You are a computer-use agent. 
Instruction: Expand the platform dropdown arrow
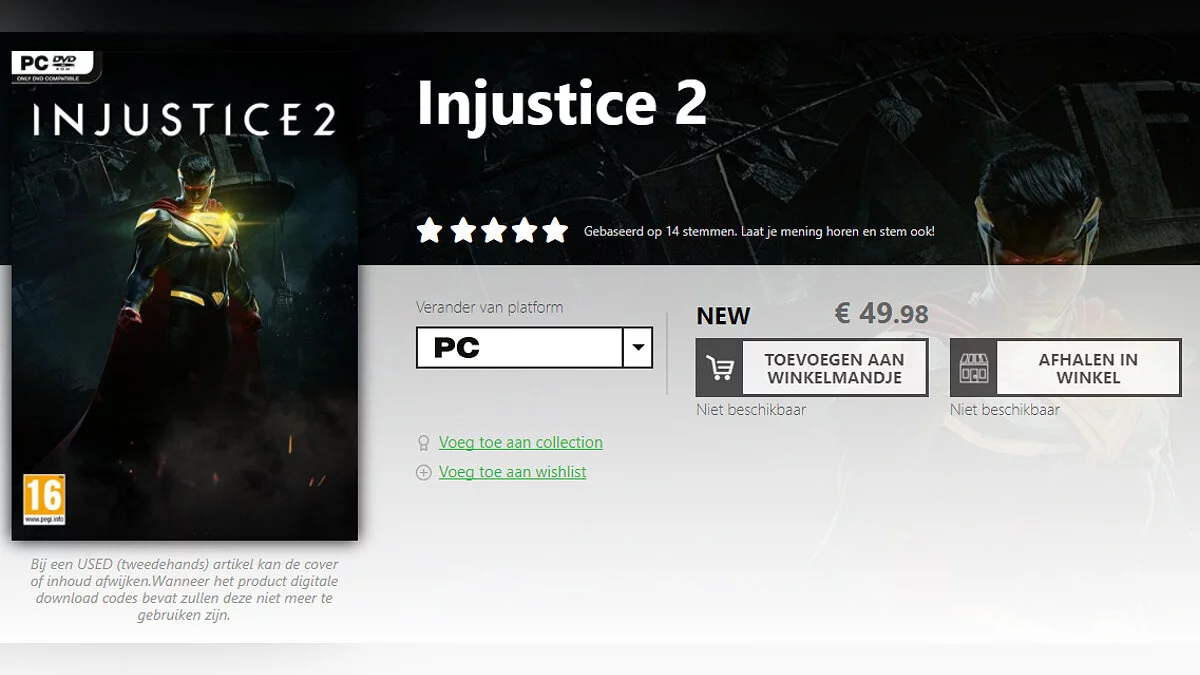(x=637, y=348)
